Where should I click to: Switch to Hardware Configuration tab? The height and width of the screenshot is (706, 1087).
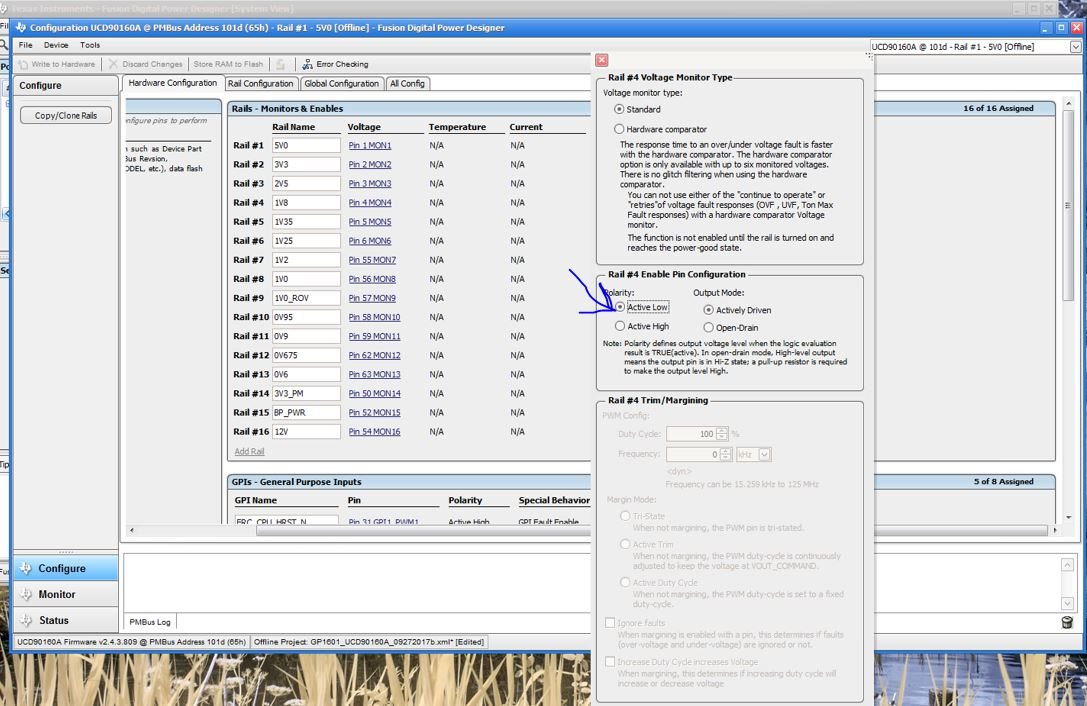[173, 83]
